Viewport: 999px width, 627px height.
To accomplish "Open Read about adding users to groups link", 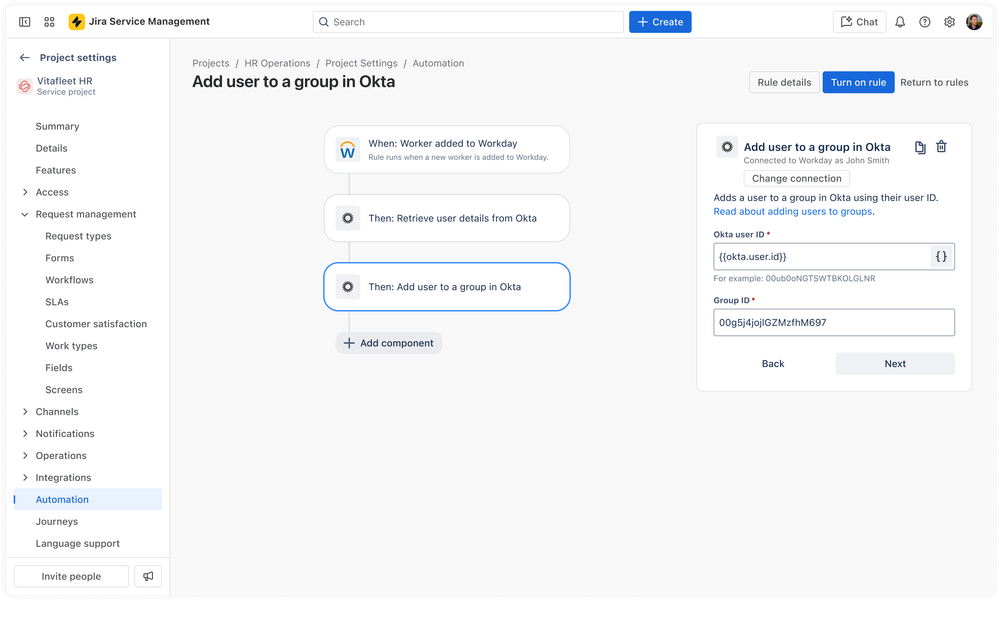I will (793, 212).
